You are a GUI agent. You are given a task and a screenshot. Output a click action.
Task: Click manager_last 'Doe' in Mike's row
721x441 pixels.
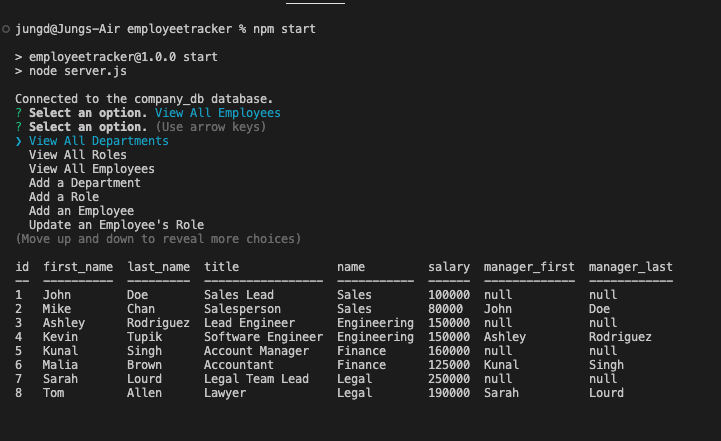pos(599,309)
